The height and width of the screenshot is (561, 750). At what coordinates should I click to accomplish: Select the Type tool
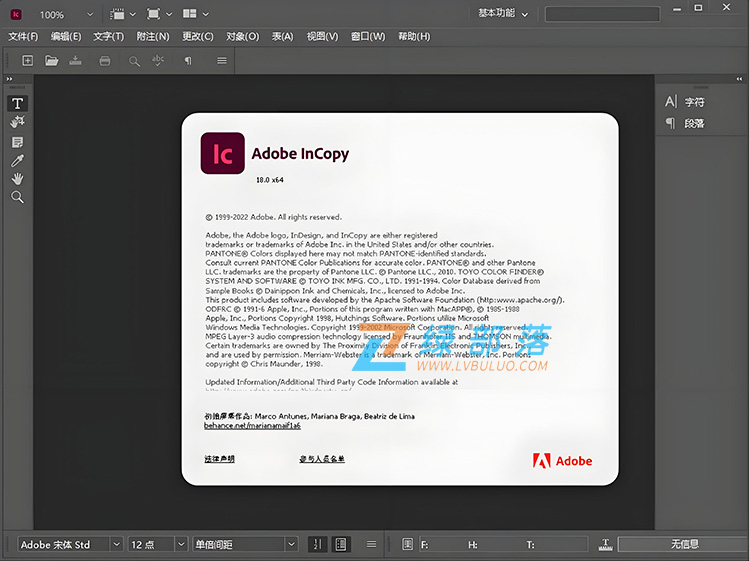pyautogui.click(x=17, y=103)
